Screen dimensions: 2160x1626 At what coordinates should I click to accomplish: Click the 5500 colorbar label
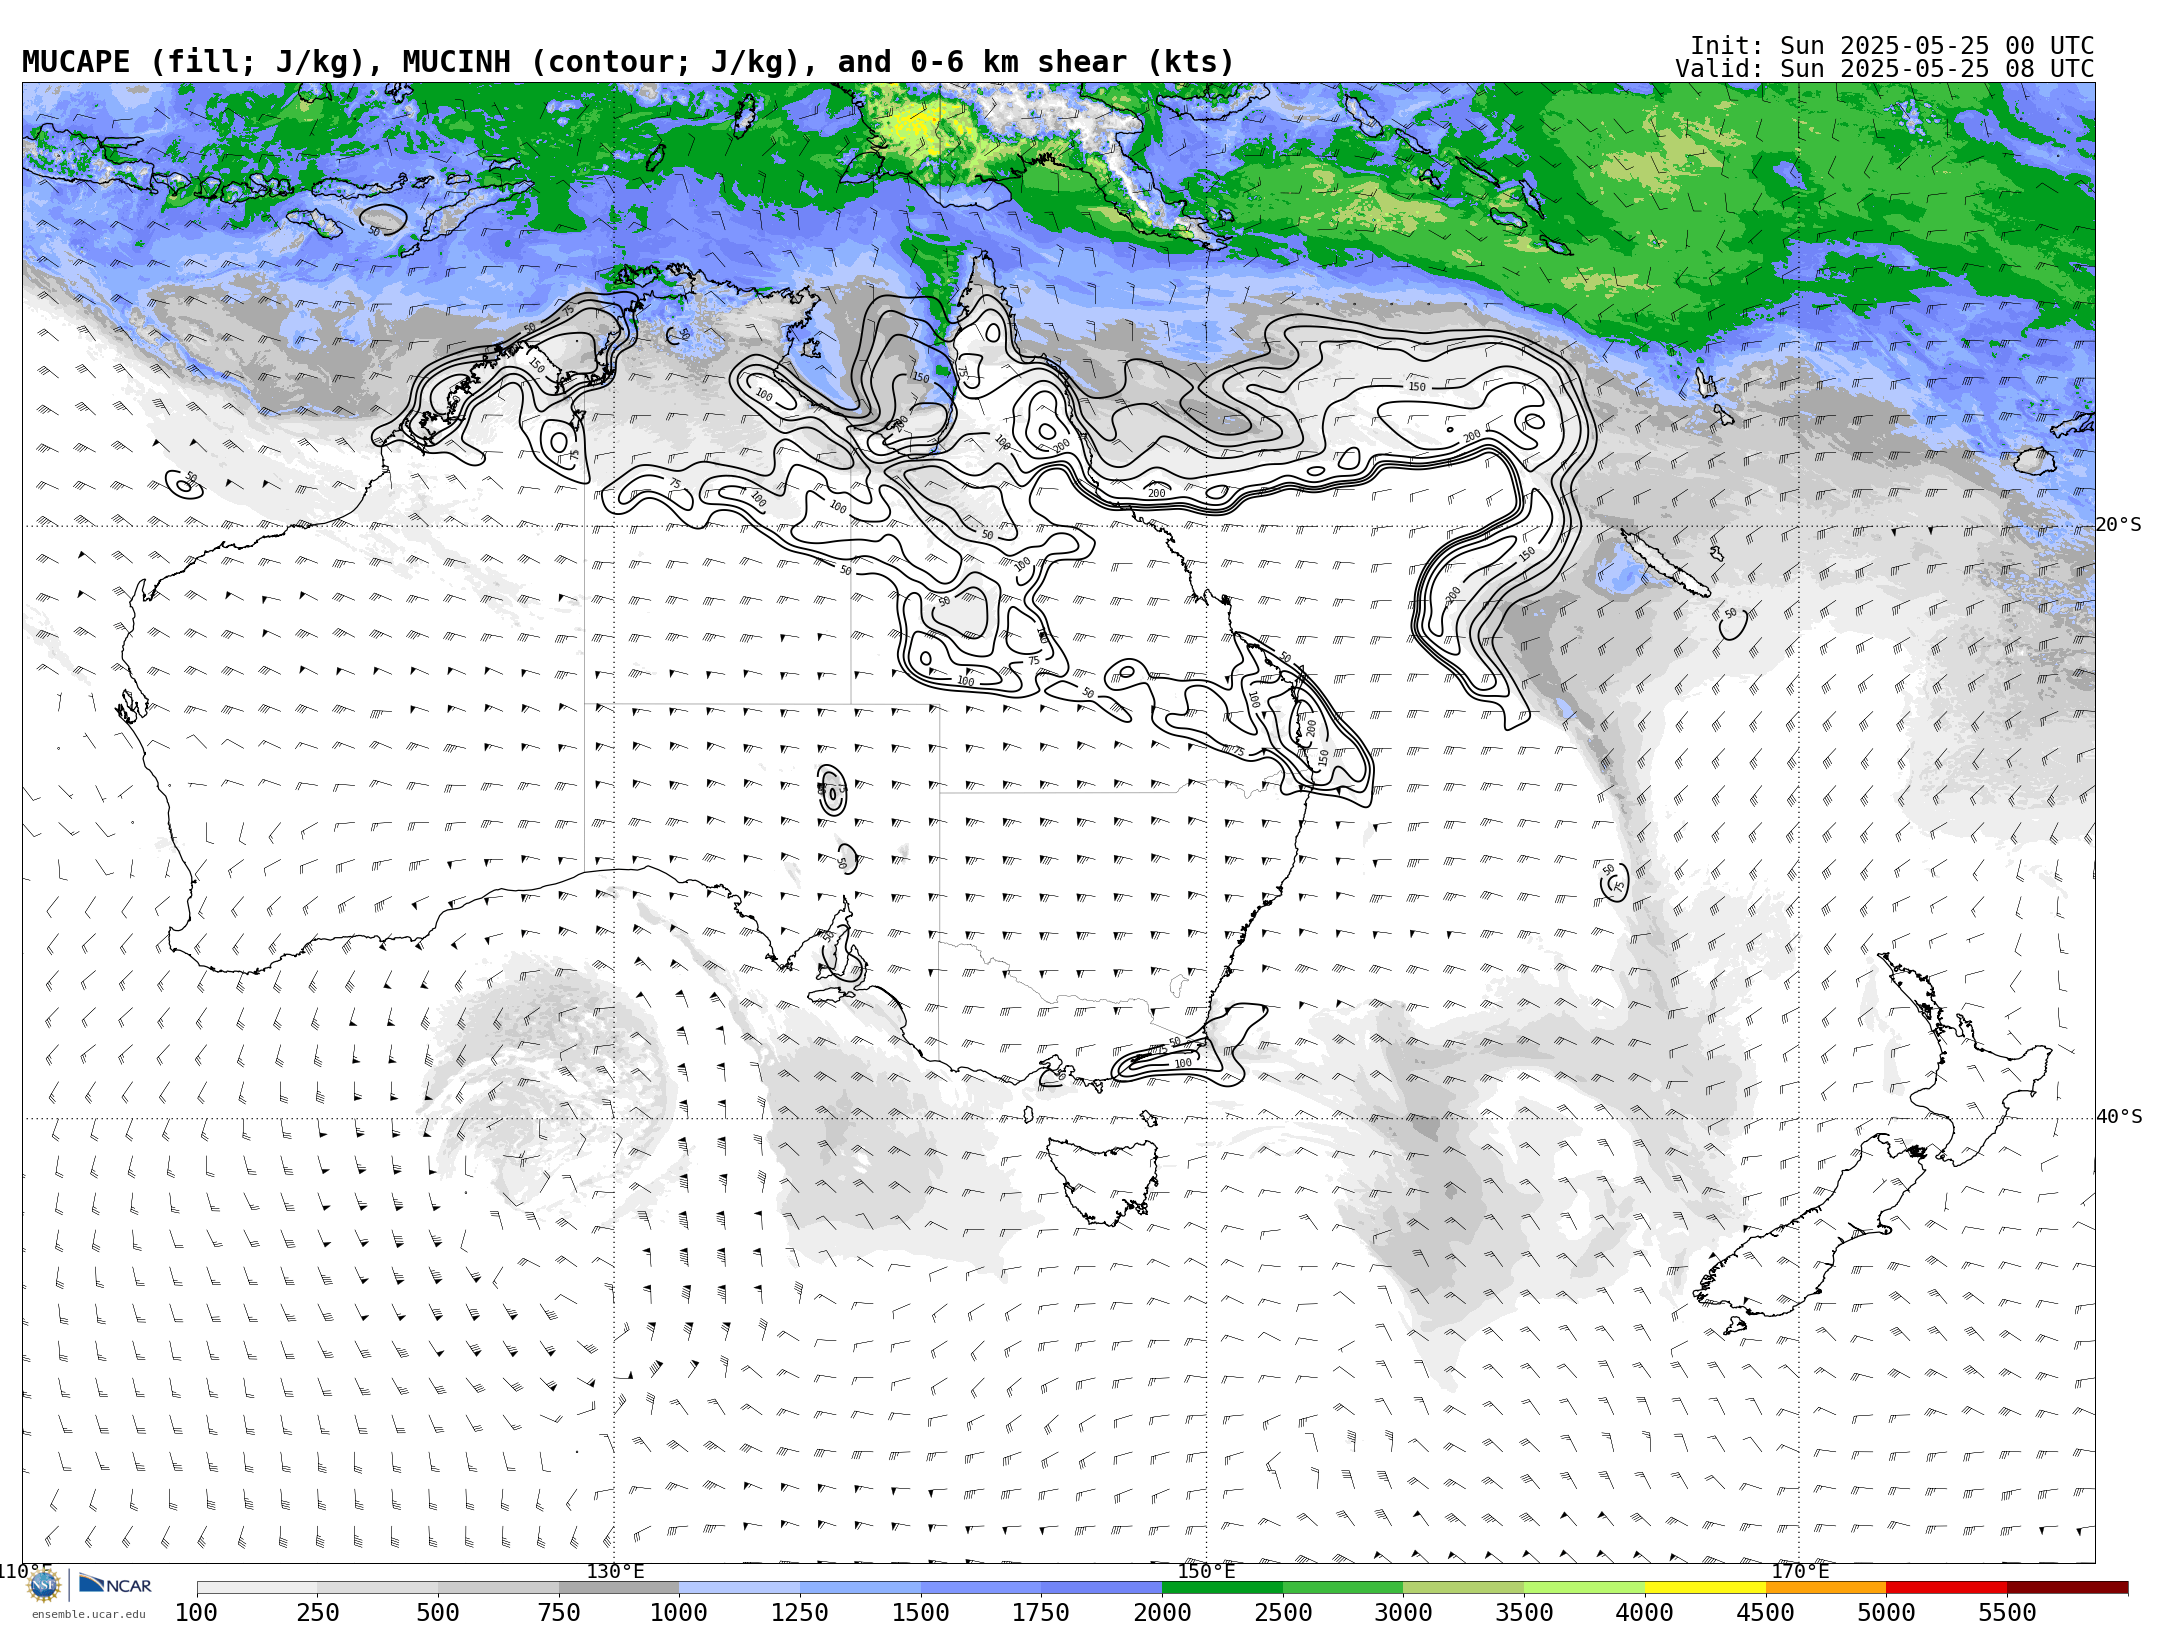[x=2007, y=1612]
